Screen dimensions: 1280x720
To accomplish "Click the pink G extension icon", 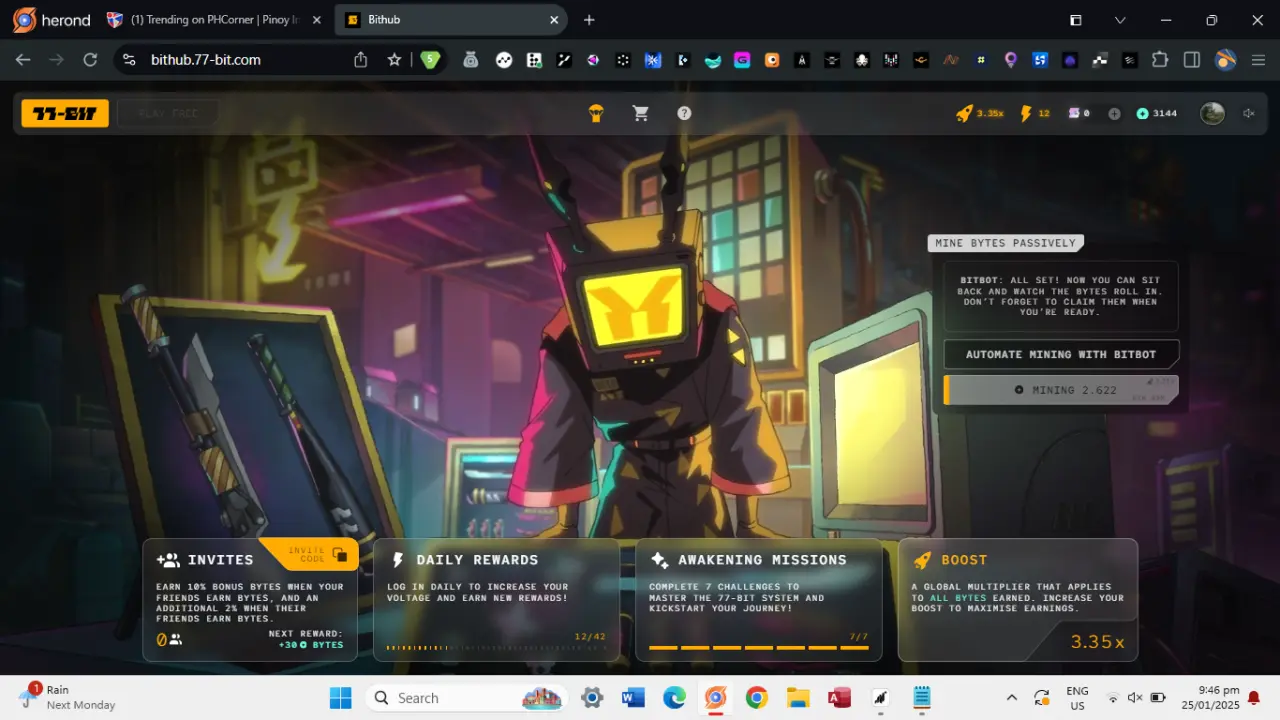I will coord(742,60).
